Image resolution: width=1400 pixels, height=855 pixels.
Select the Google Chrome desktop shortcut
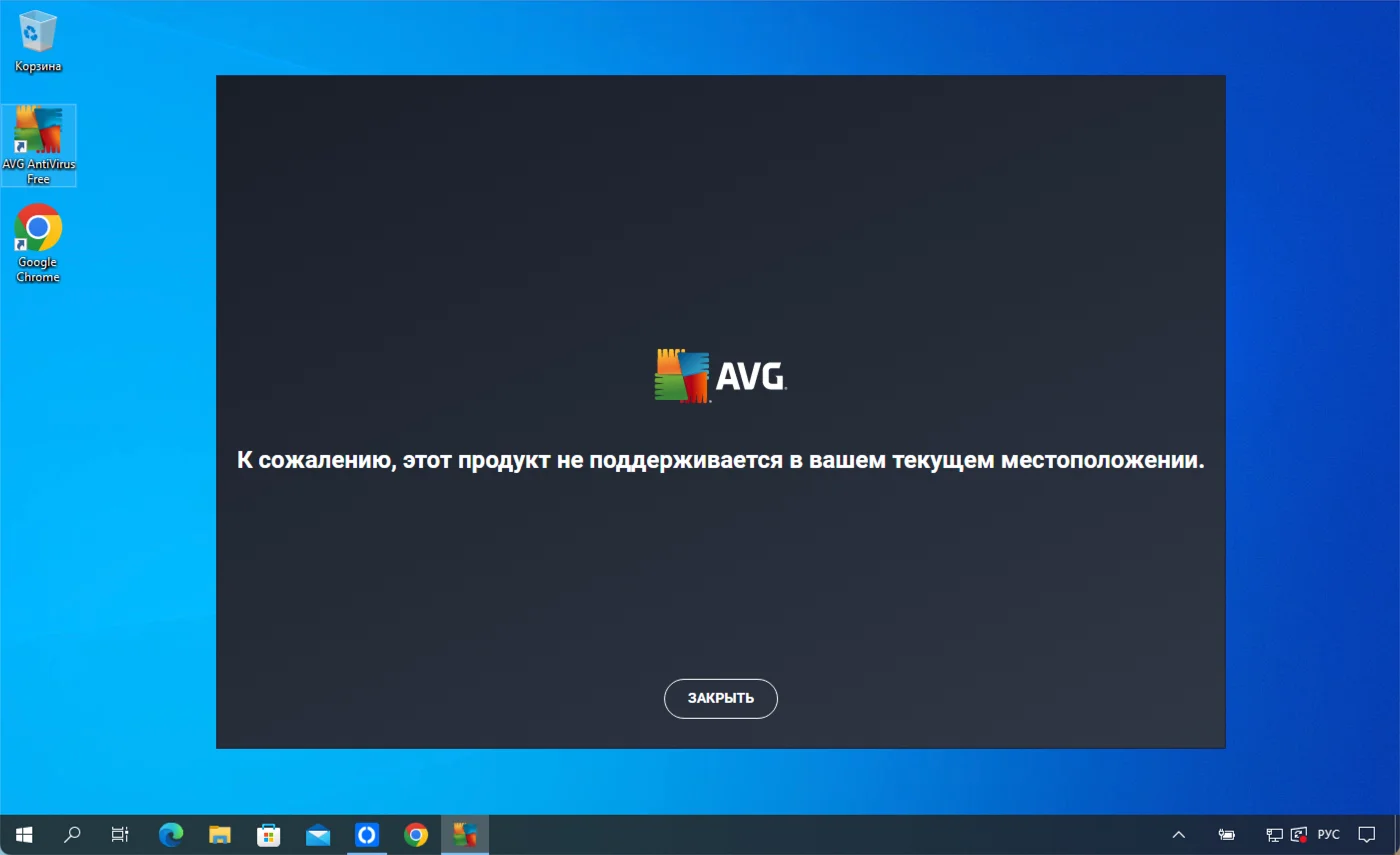pyautogui.click(x=38, y=244)
